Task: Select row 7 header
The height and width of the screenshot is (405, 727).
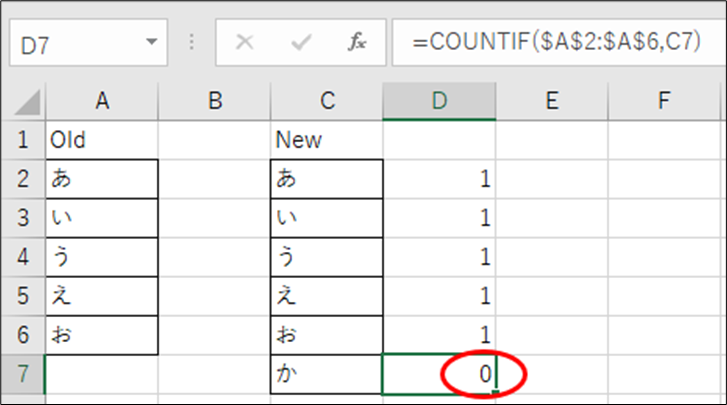Action: pos(22,375)
